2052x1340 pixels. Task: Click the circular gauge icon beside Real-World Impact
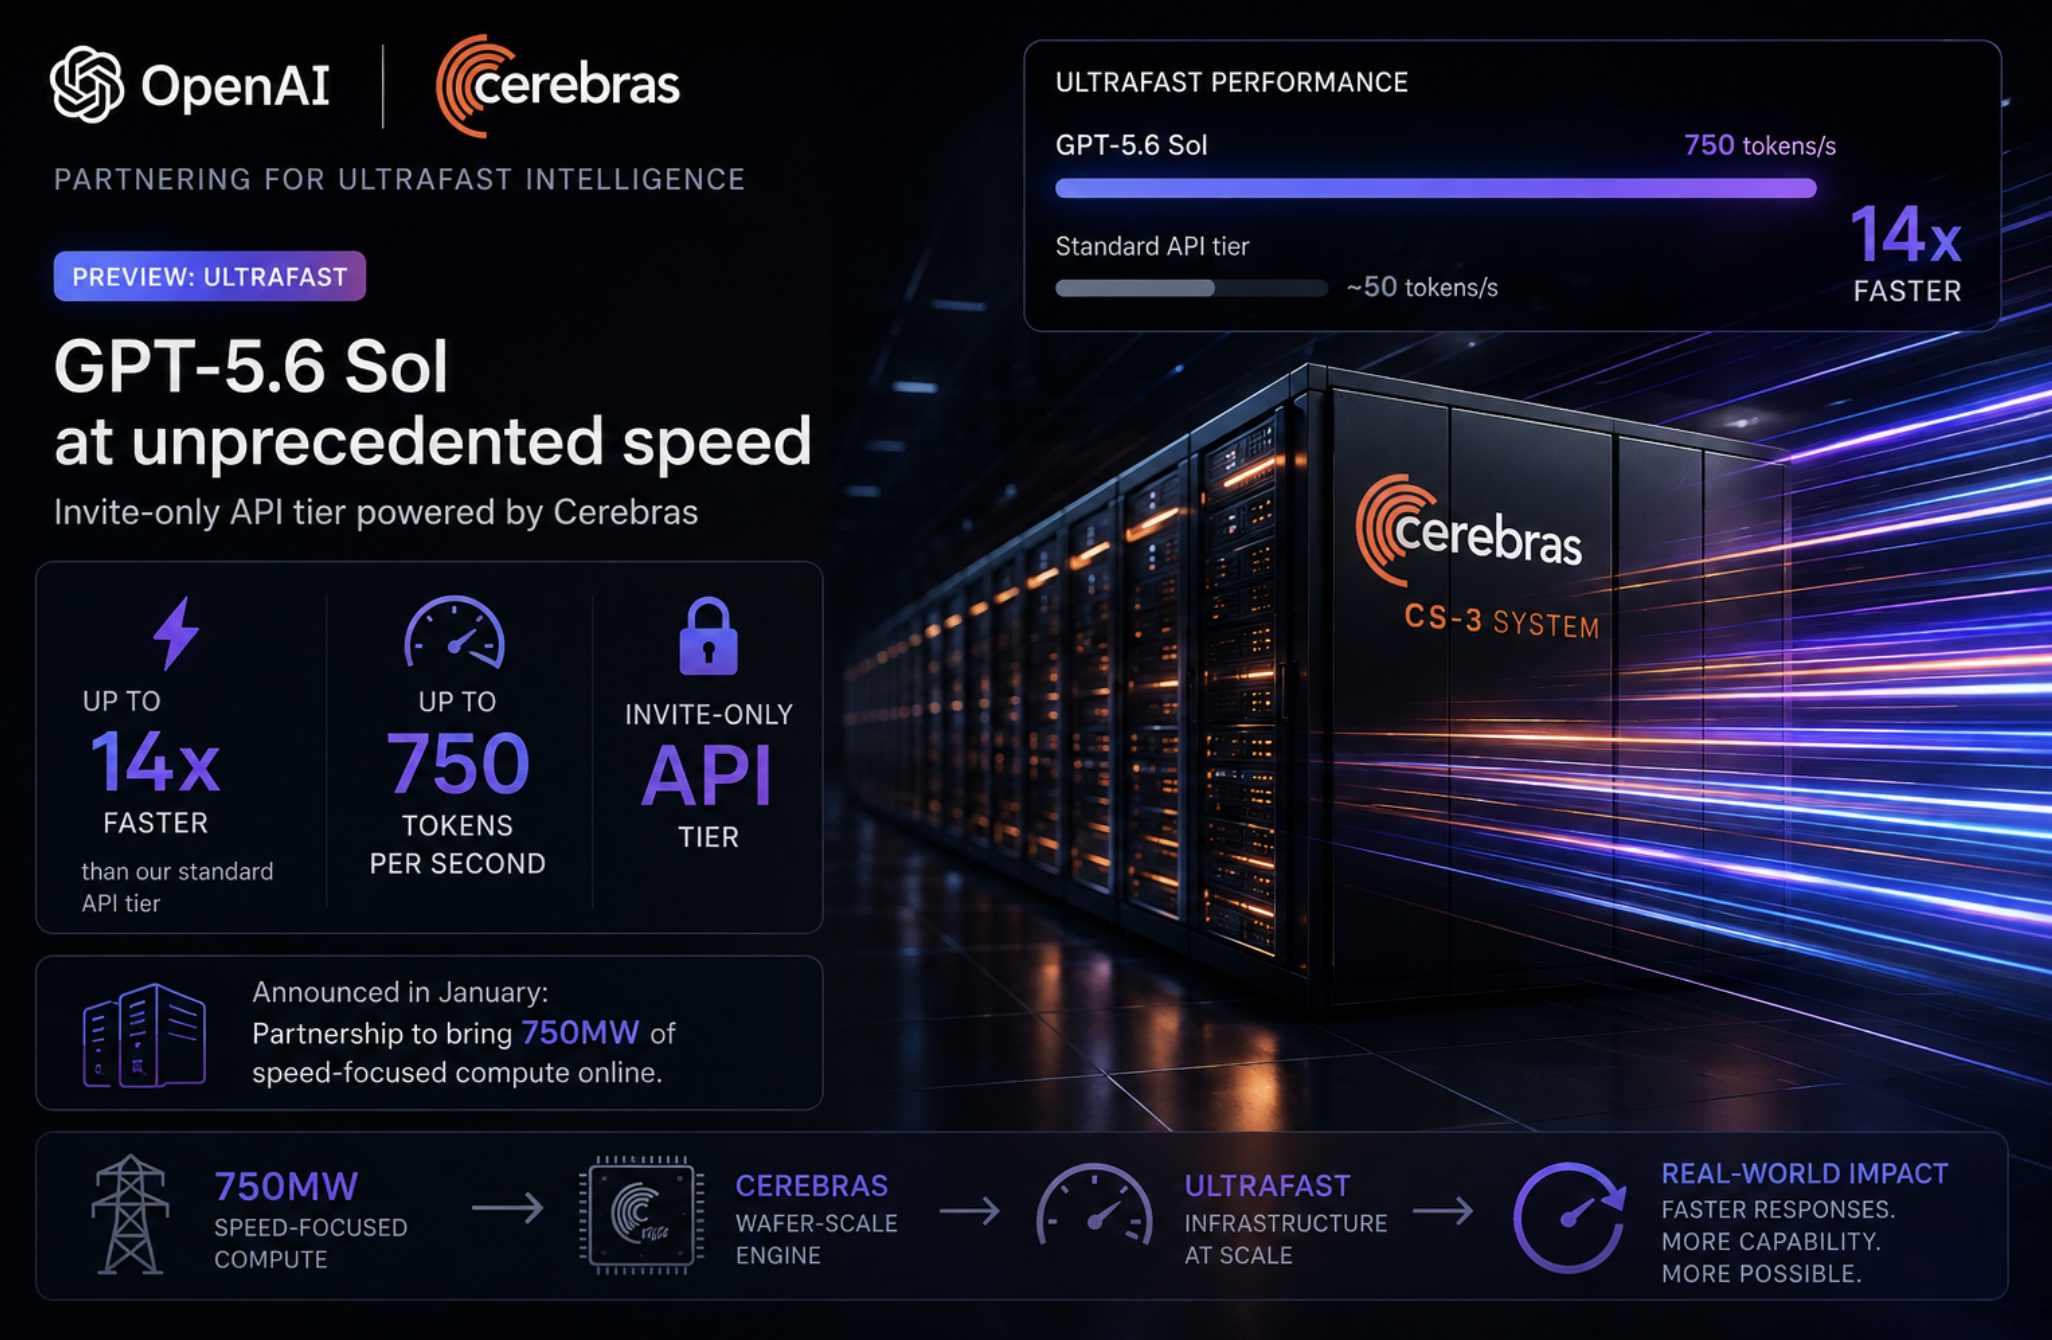[x=1569, y=1216]
